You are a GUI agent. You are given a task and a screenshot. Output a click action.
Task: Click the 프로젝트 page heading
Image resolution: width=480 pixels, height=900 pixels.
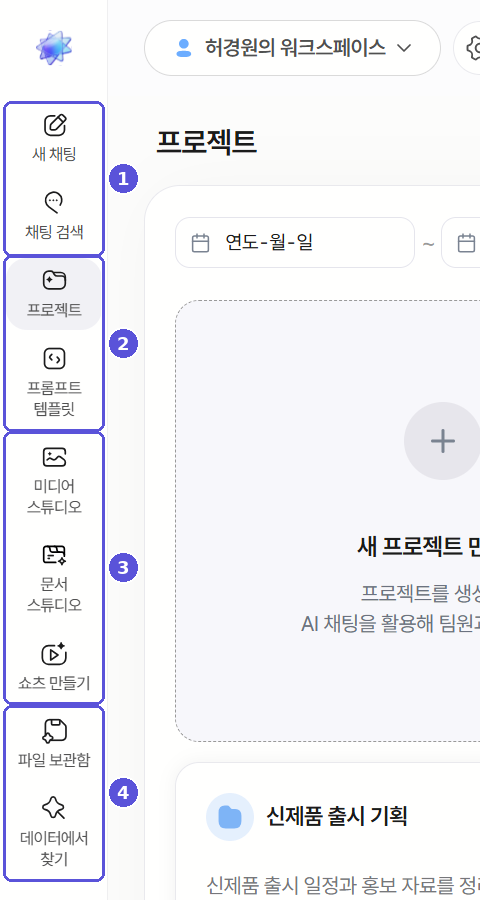206,141
